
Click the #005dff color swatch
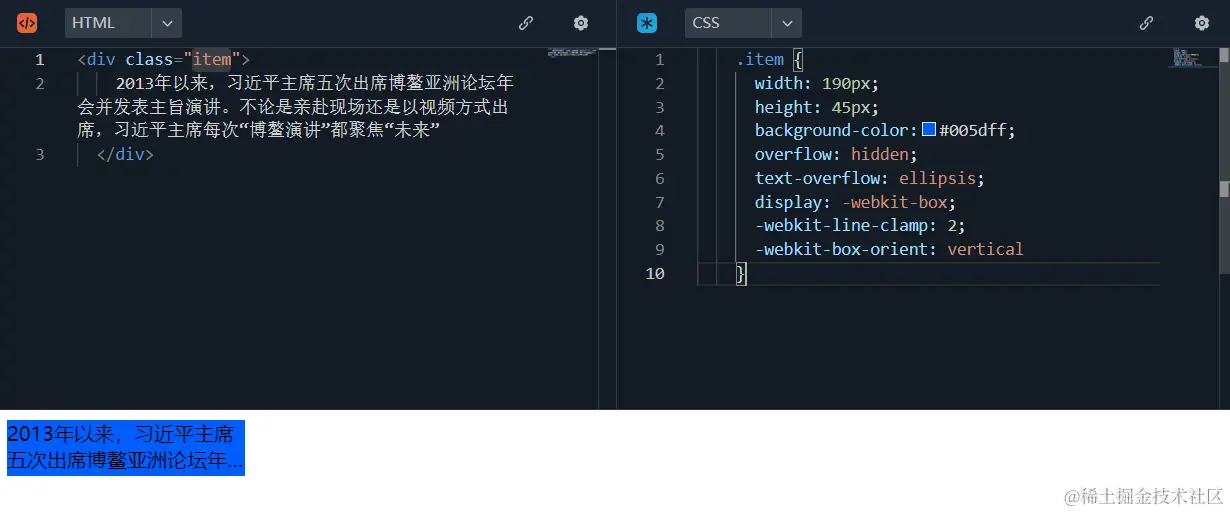[x=929, y=130]
